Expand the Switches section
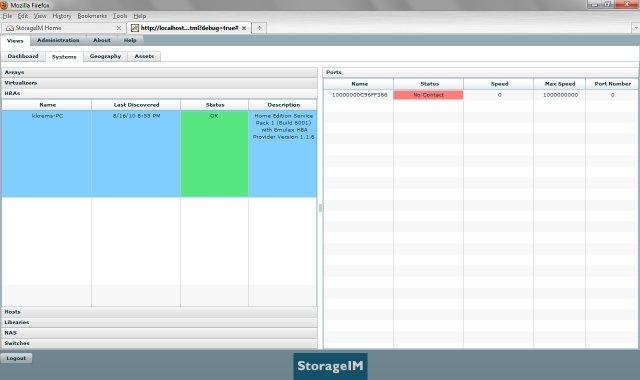 pos(160,343)
